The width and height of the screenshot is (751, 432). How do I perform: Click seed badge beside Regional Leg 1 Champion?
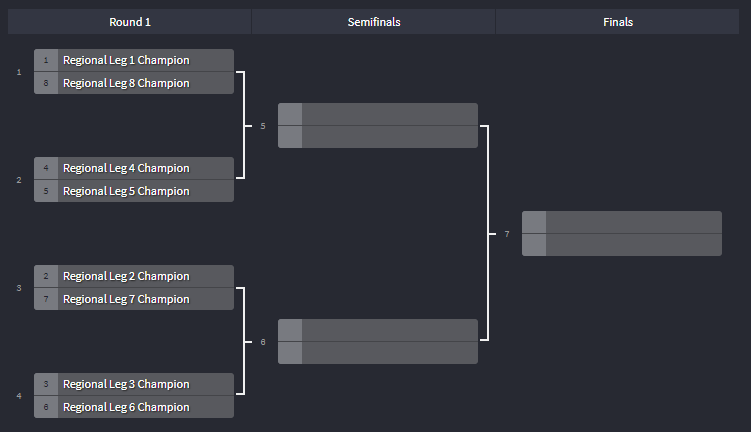coord(46,60)
